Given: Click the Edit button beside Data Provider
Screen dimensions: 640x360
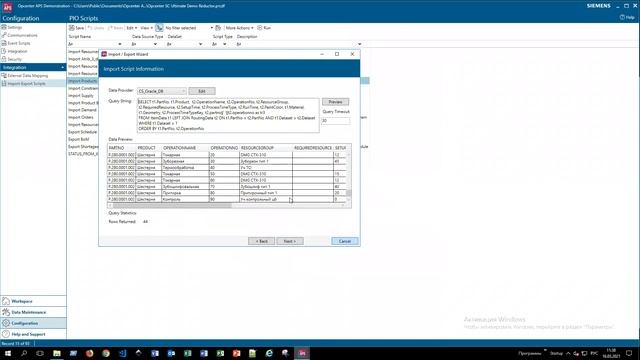Looking at the screenshot, I should tap(202, 91).
